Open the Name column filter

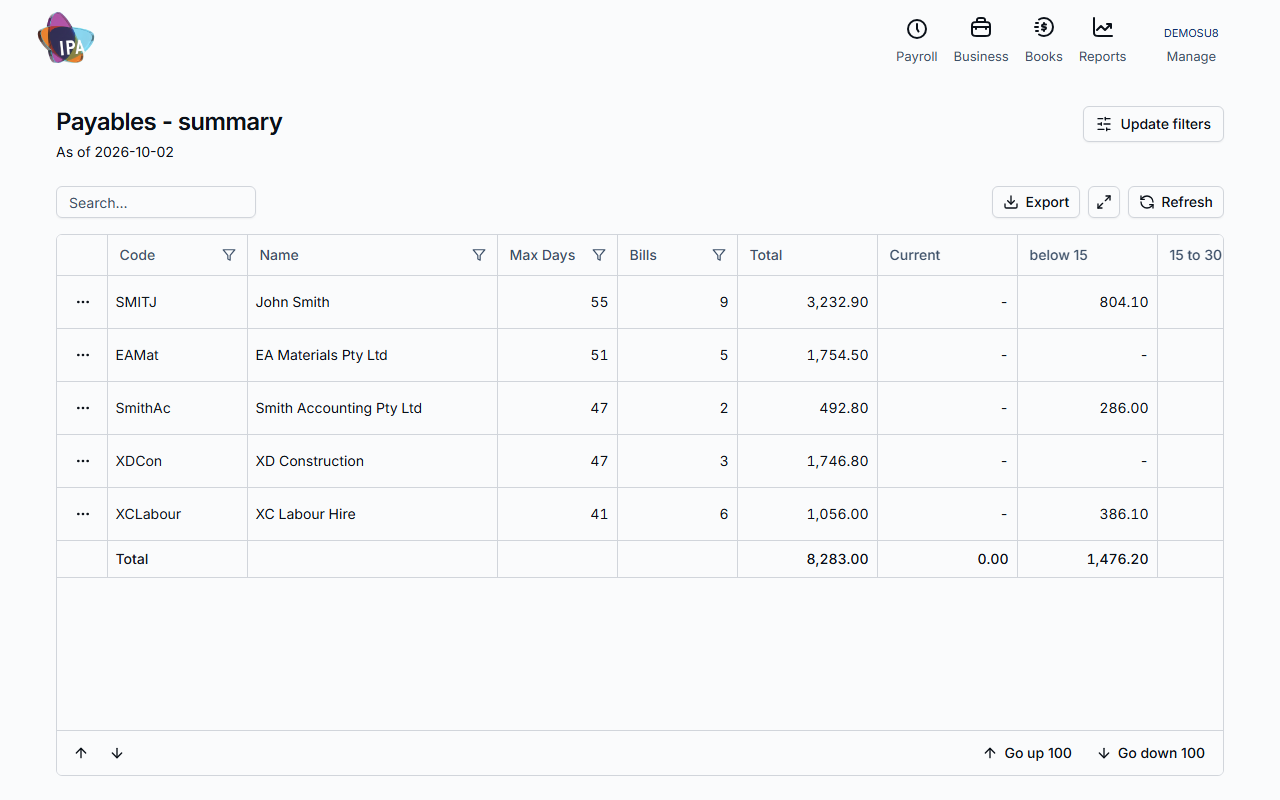point(479,255)
